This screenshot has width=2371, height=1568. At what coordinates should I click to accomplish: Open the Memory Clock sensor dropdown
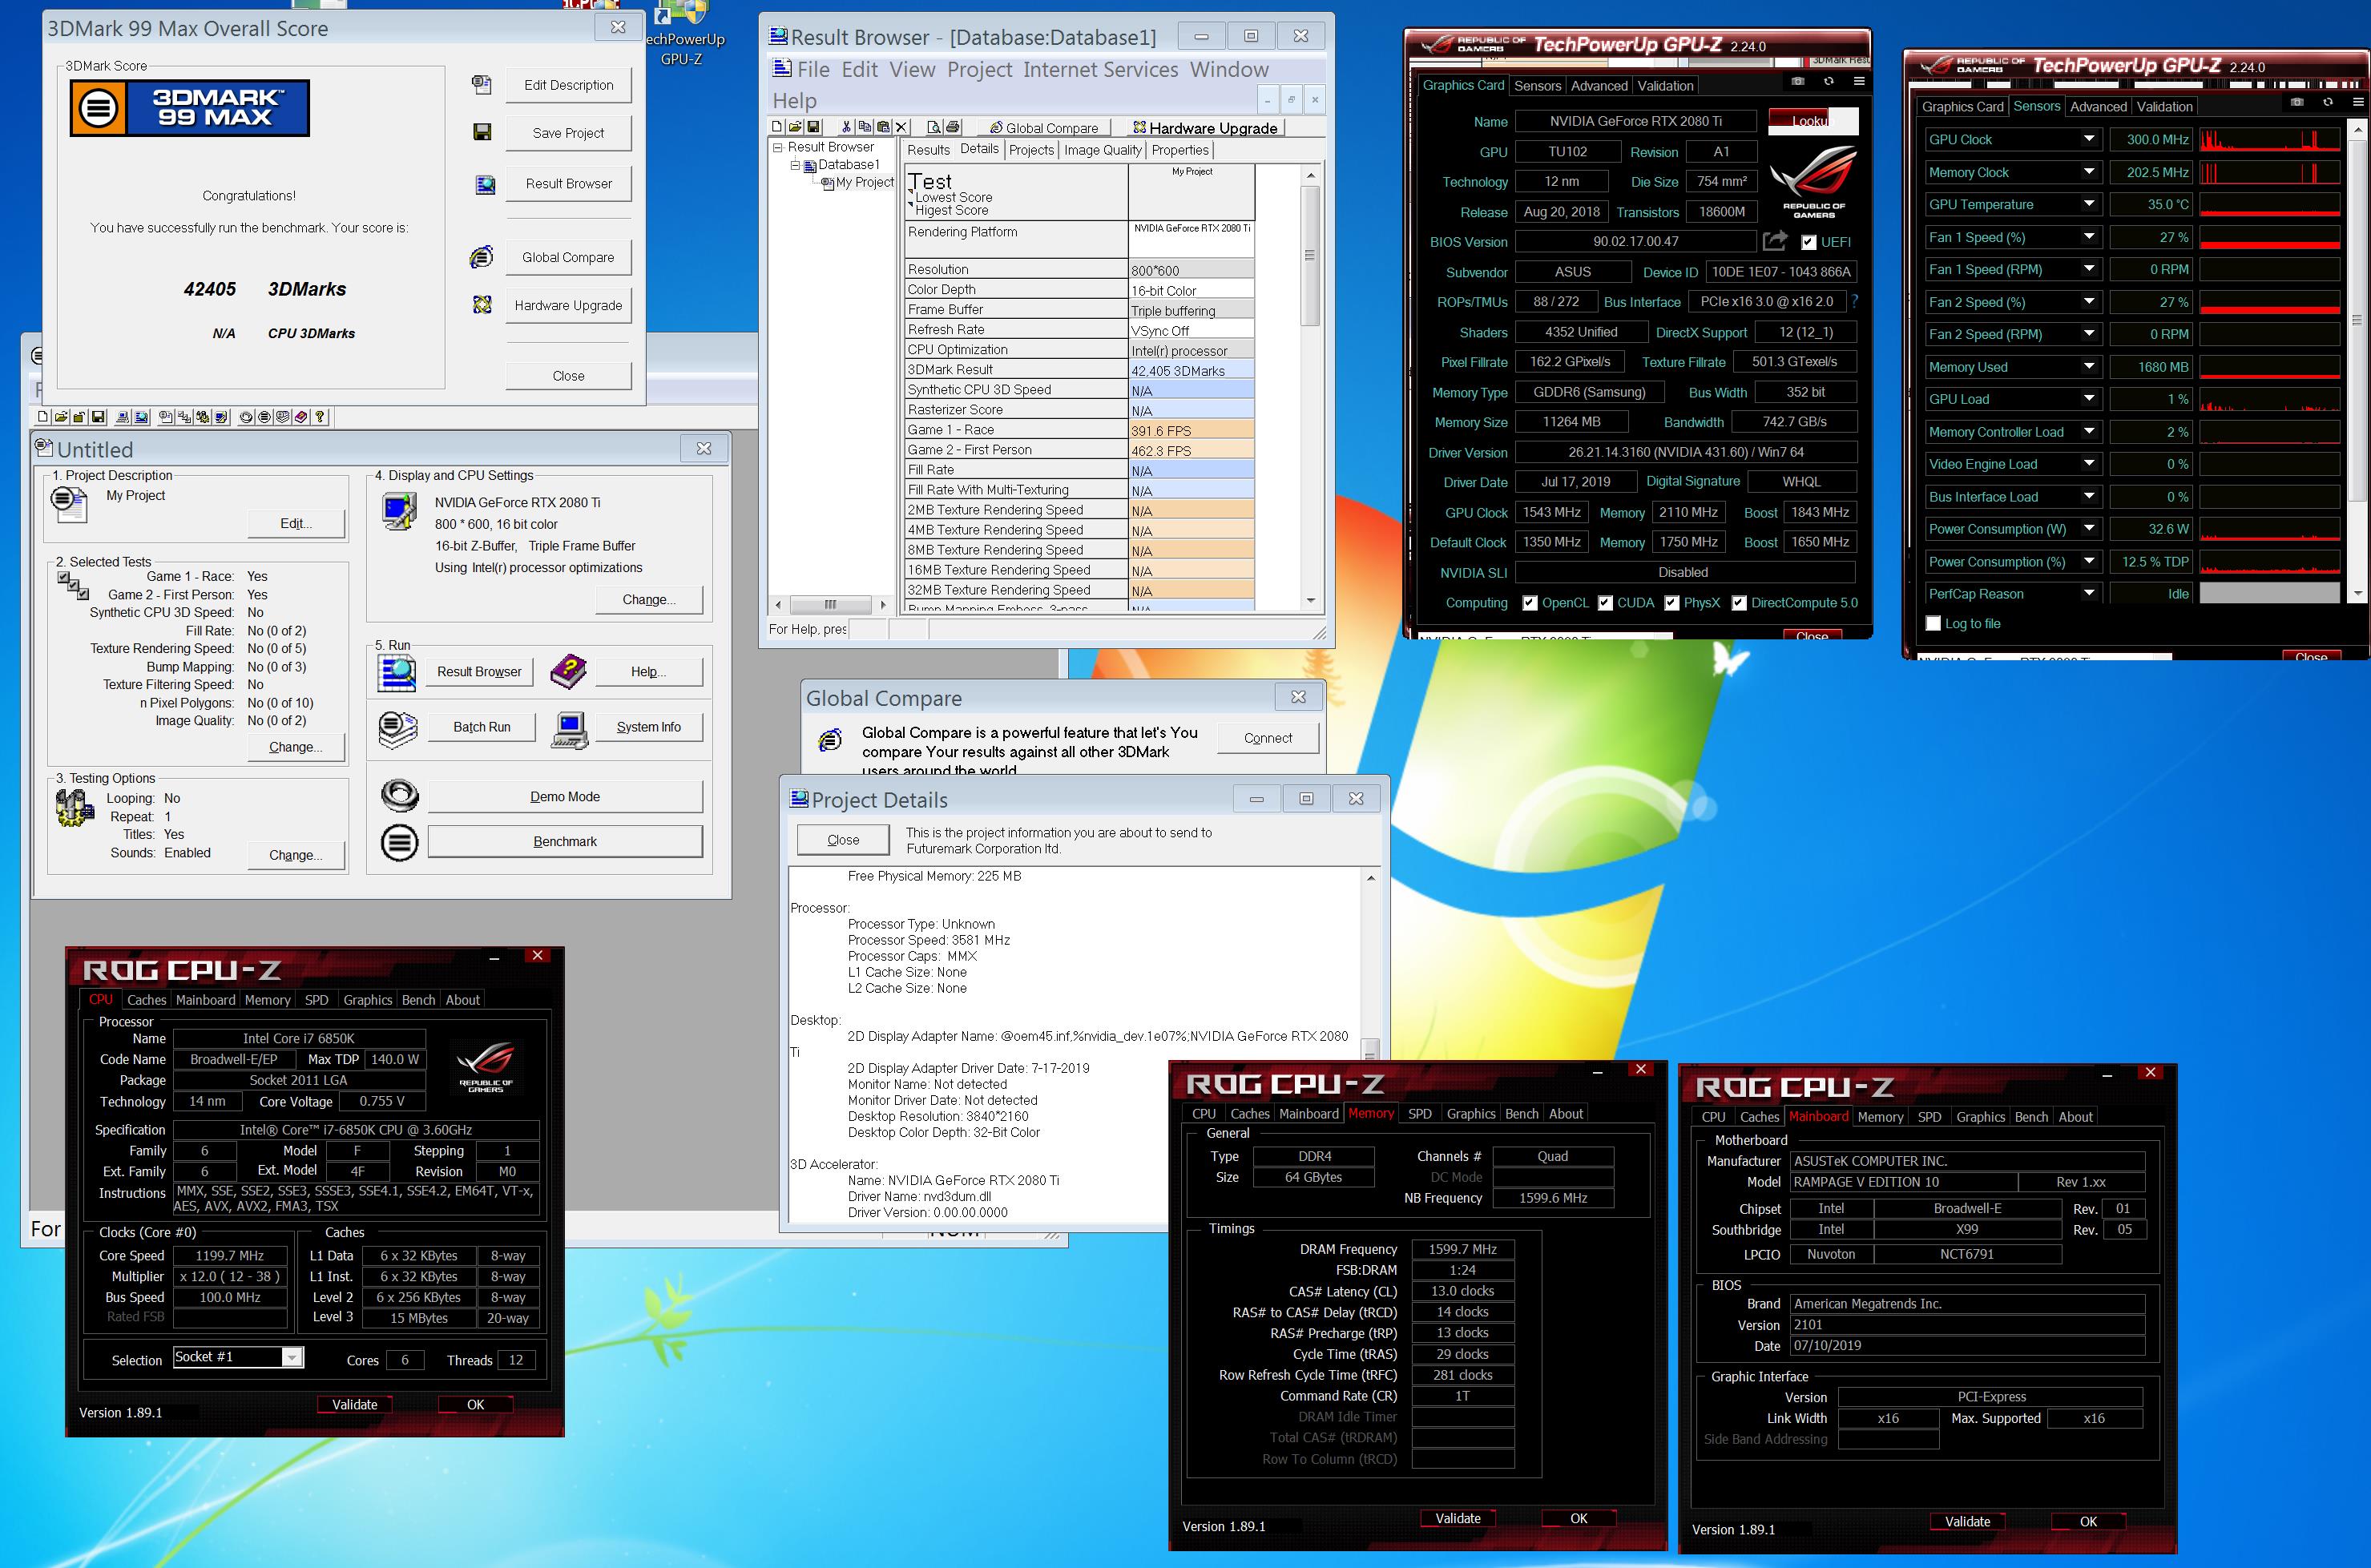click(2089, 172)
